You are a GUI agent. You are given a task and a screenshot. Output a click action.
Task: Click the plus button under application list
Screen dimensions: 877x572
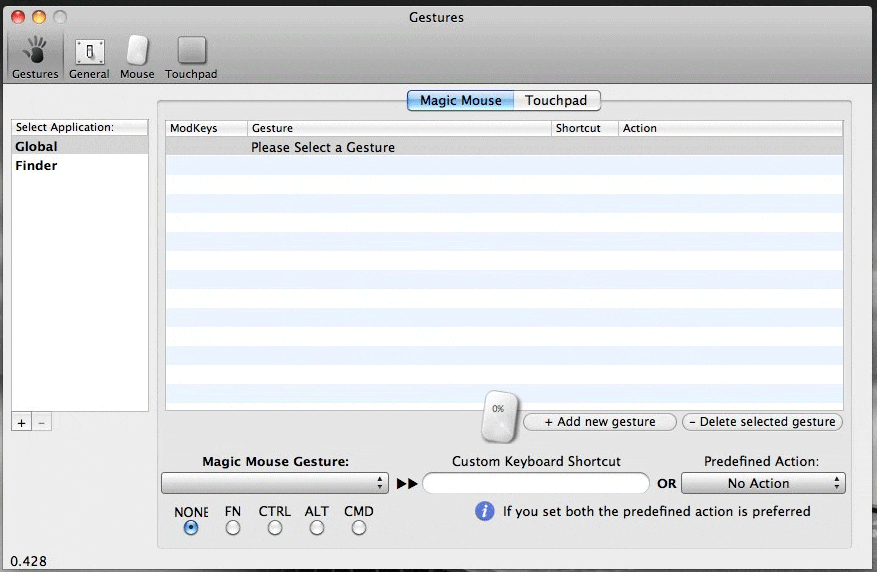[22, 423]
